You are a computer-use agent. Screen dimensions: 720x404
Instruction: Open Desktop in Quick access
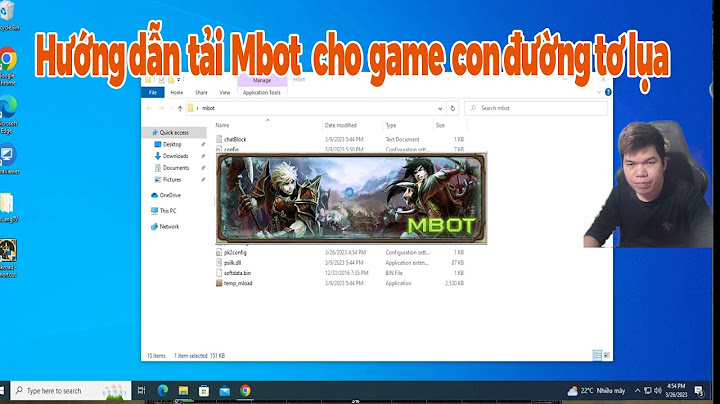point(172,144)
